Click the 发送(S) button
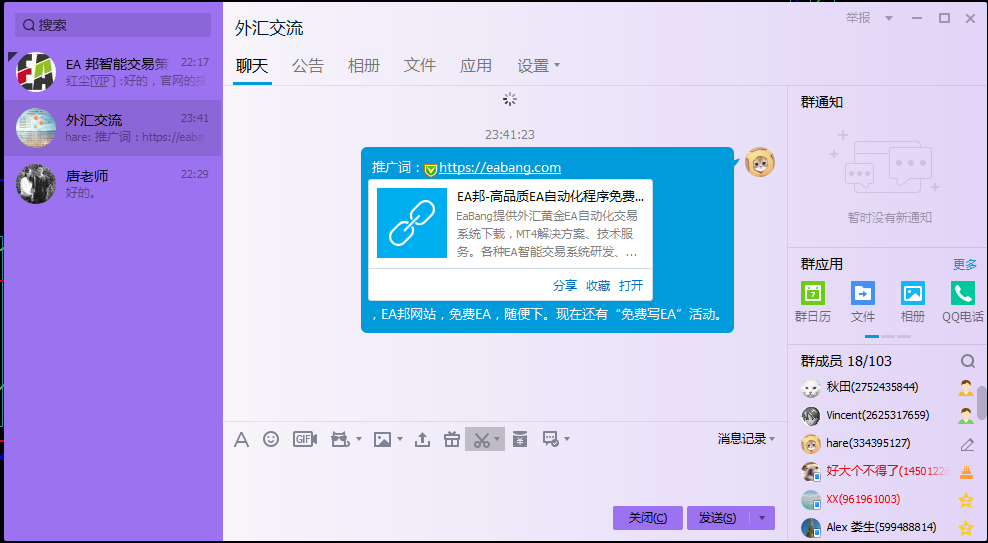 click(718, 518)
